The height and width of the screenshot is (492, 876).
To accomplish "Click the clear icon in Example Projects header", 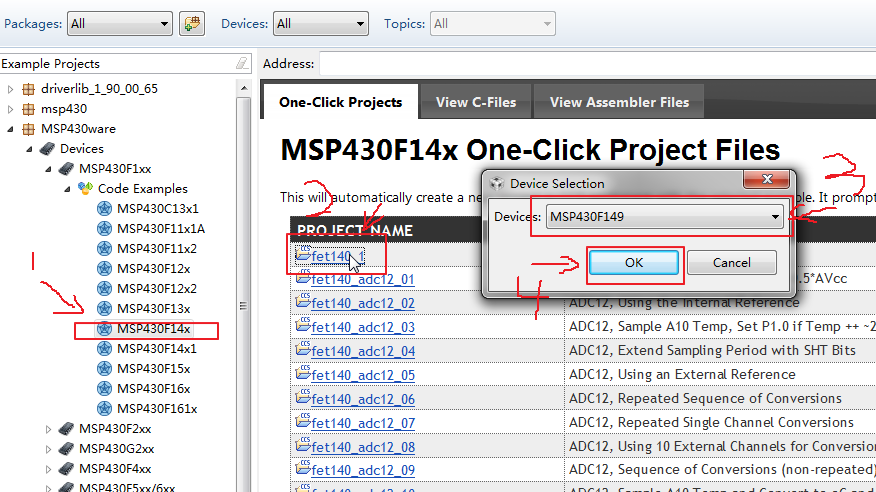I will click(242, 64).
